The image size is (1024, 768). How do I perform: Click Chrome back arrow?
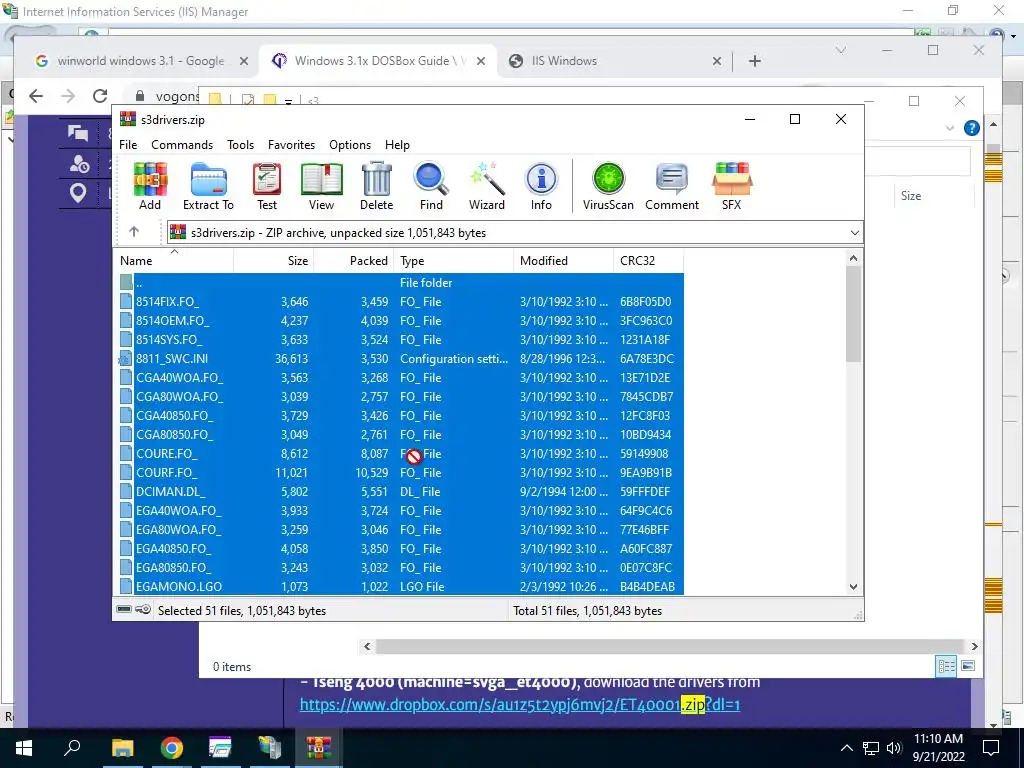pos(36,96)
